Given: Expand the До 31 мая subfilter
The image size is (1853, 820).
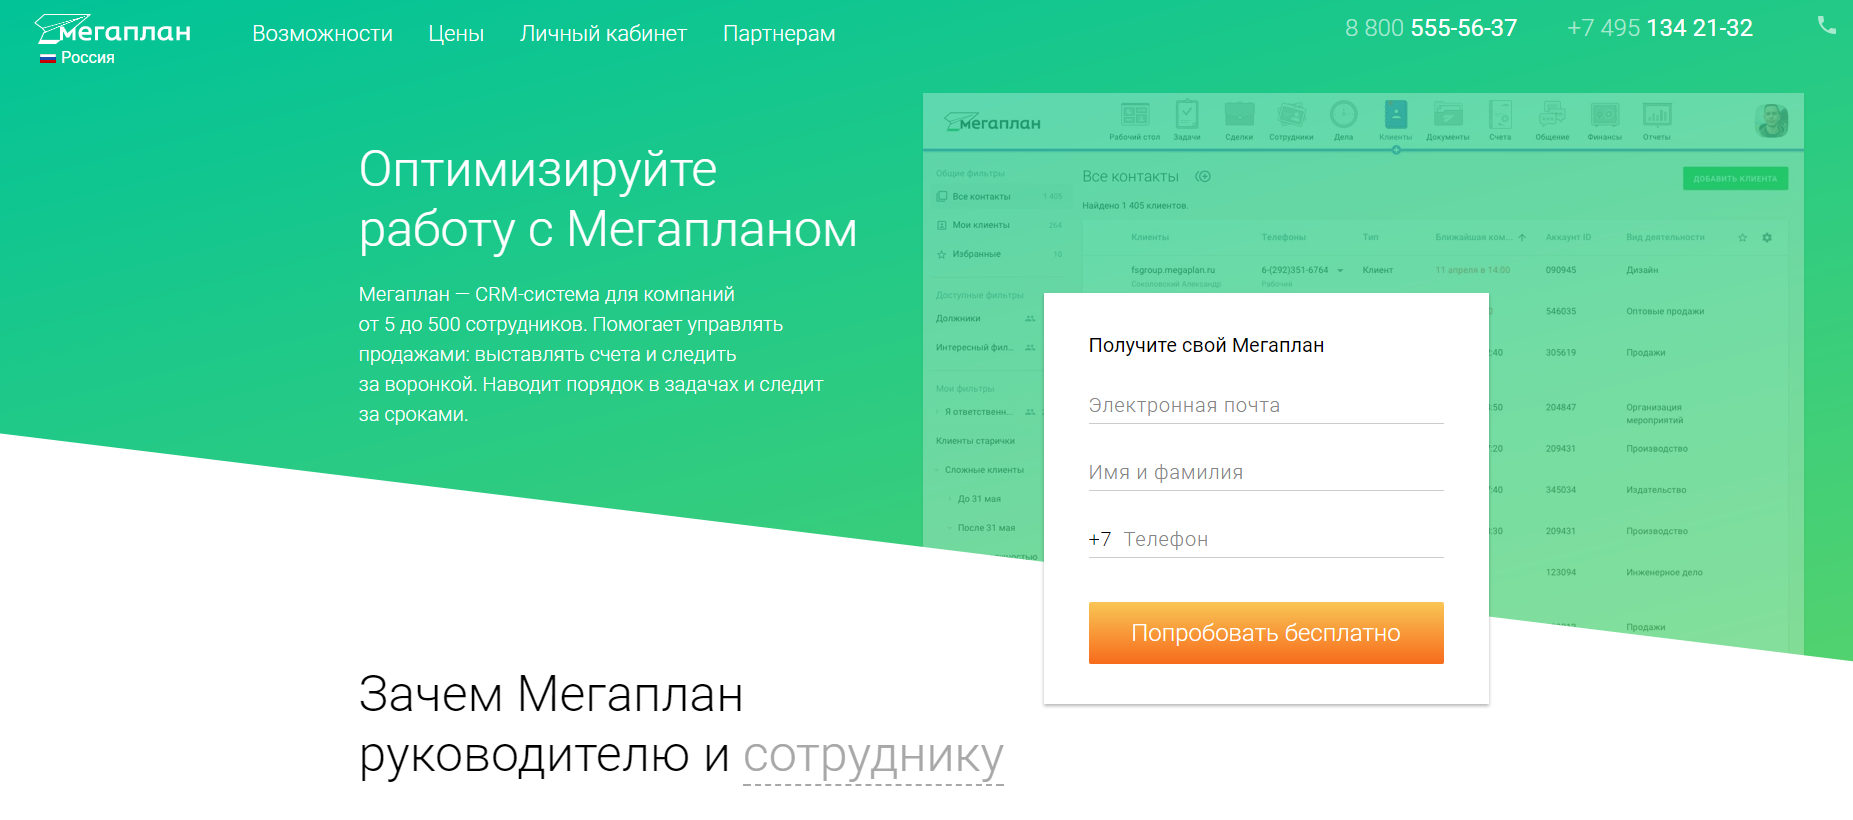Looking at the screenshot, I should 951,499.
